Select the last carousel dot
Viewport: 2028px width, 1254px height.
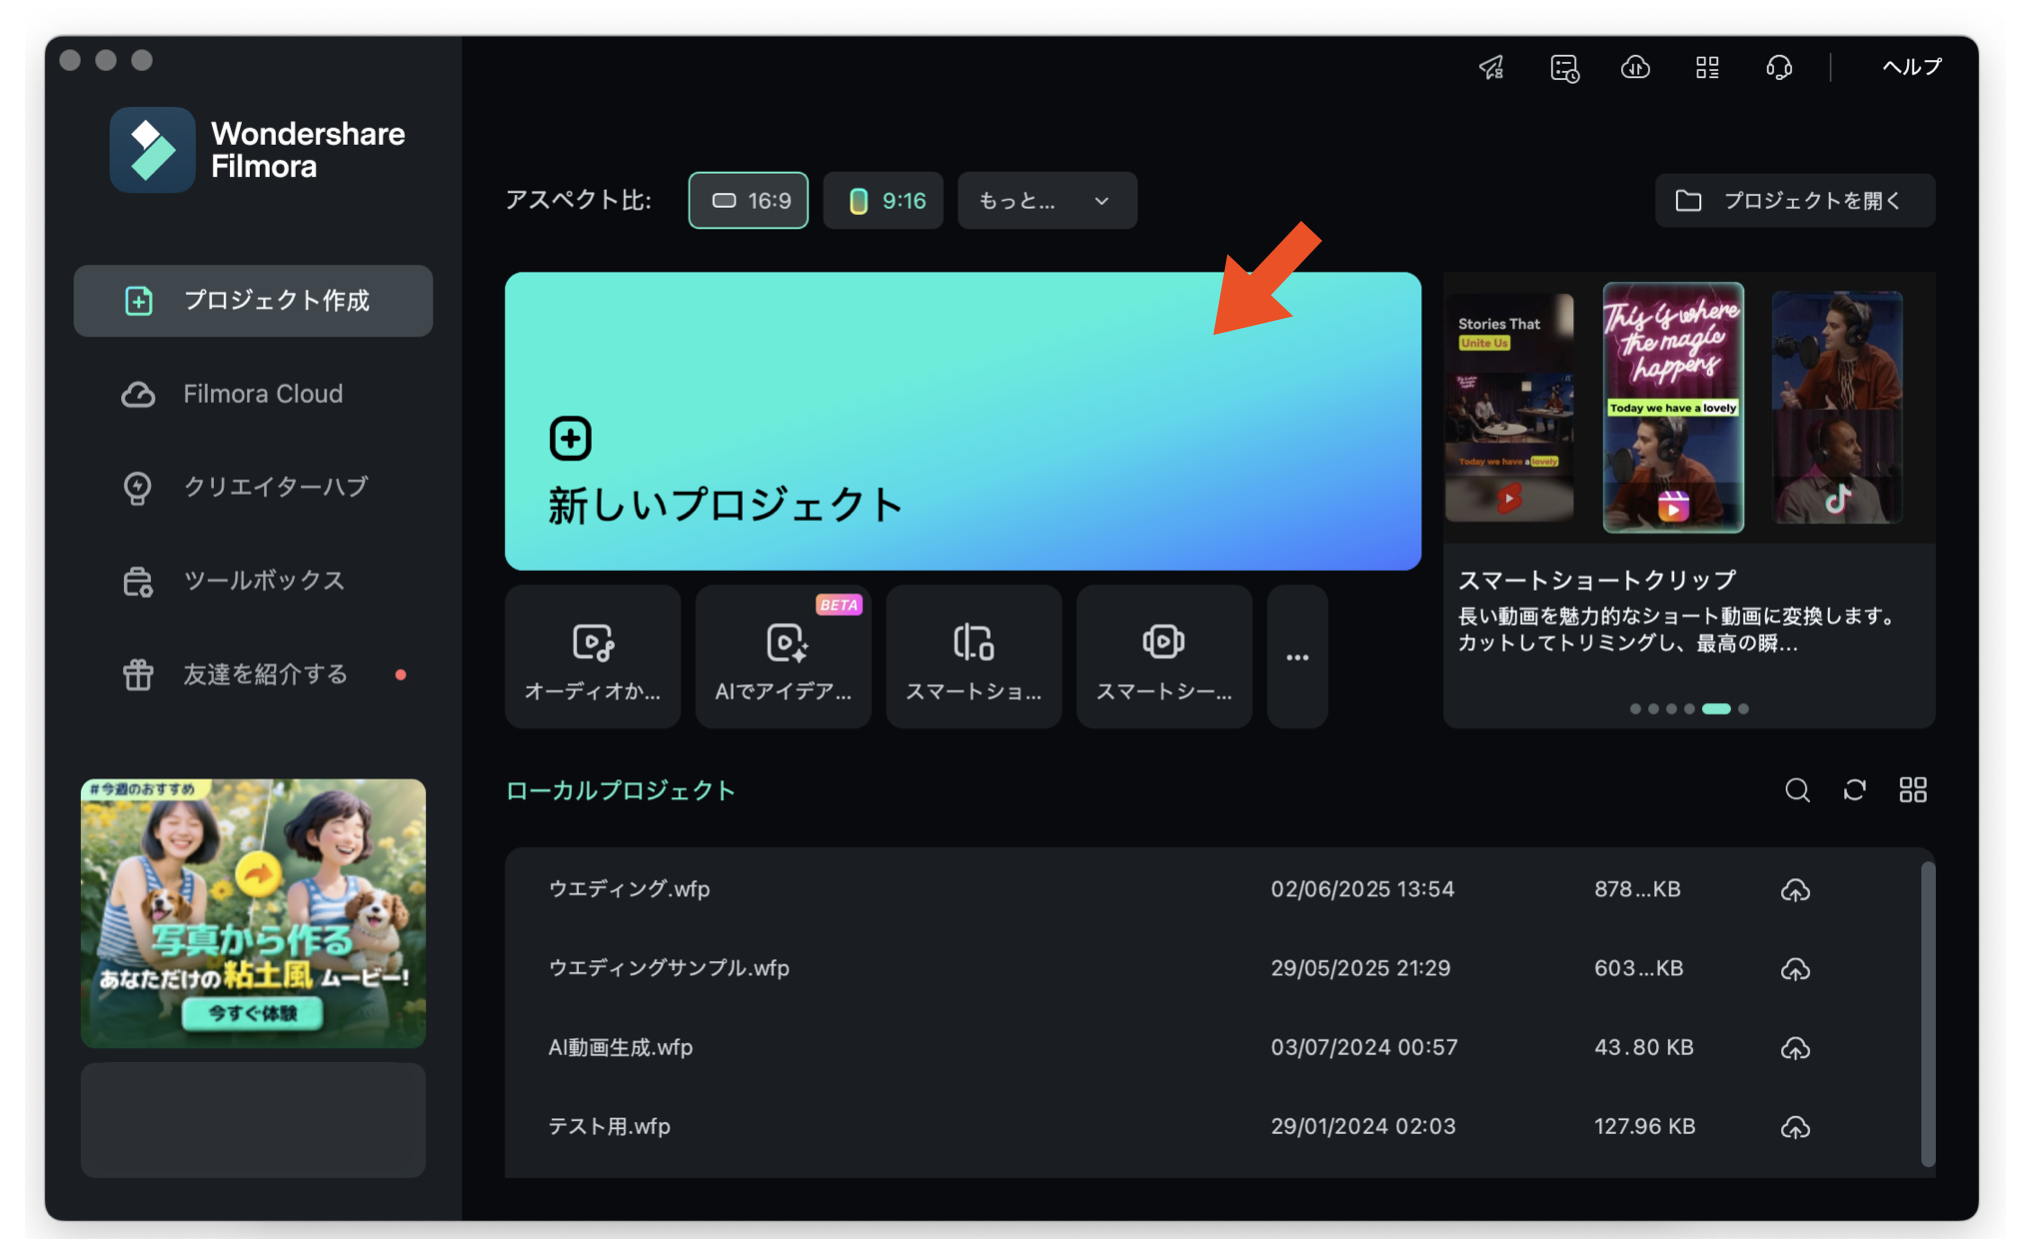point(1743,709)
